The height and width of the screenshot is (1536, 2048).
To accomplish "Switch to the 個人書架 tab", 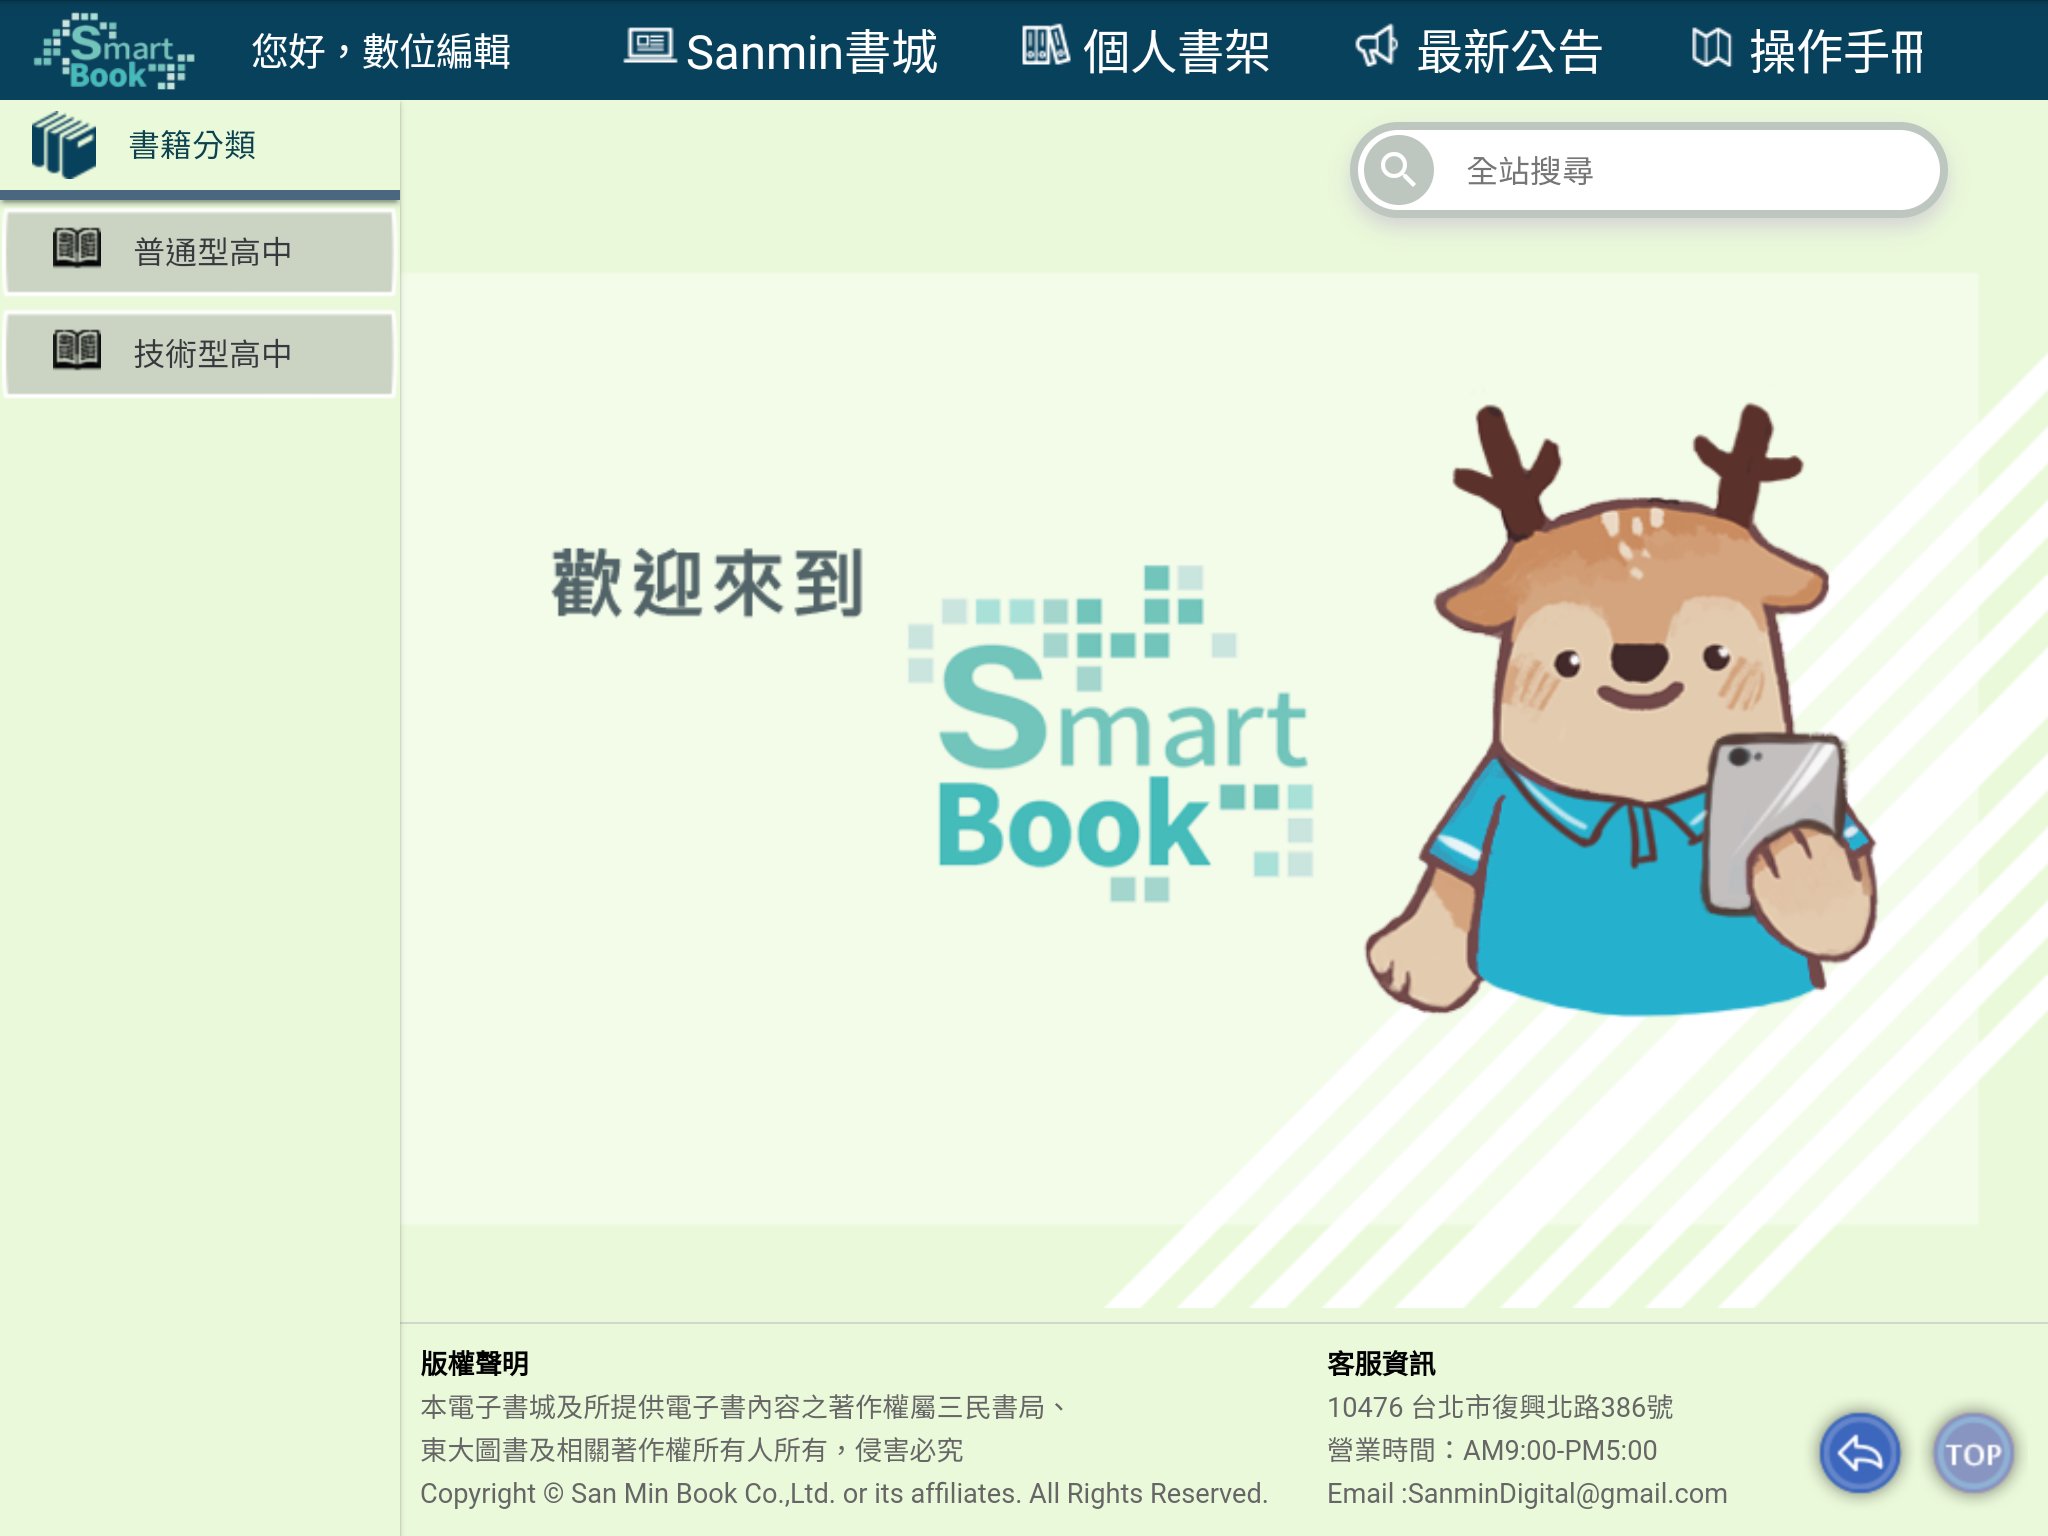I will 1176,50.
